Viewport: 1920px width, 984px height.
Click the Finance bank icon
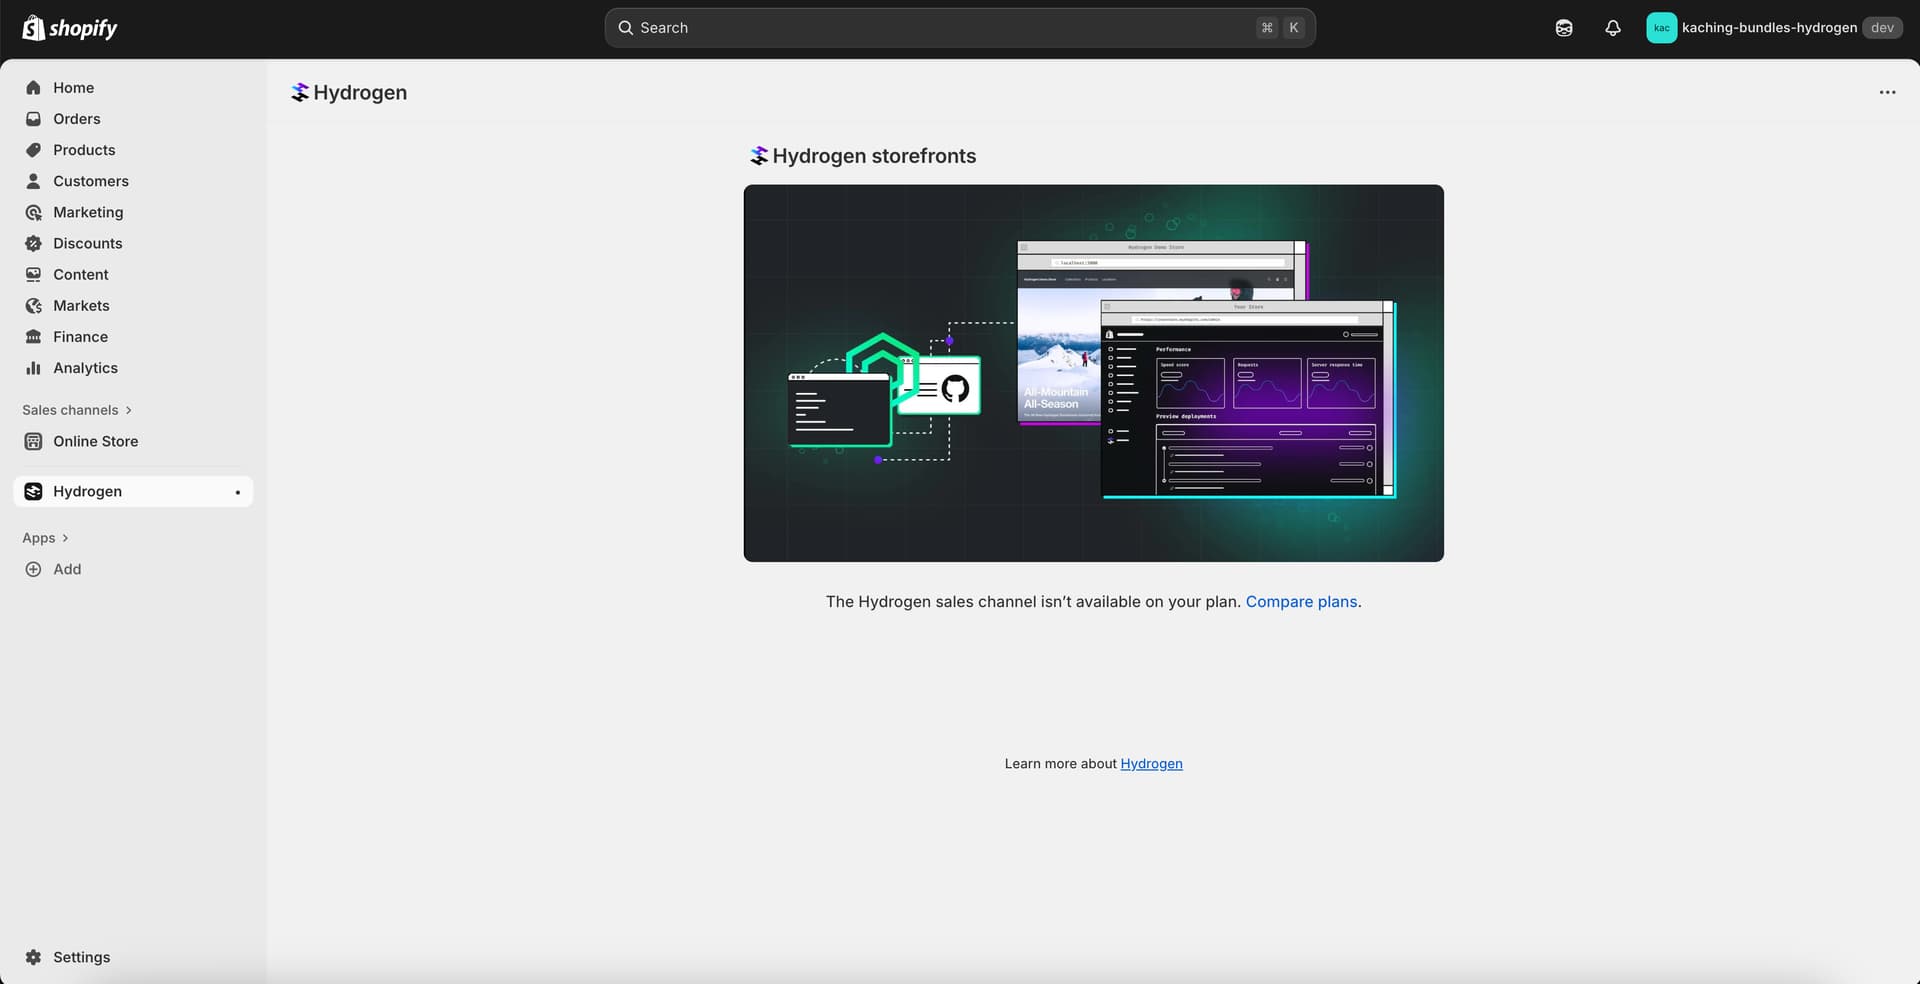(33, 337)
